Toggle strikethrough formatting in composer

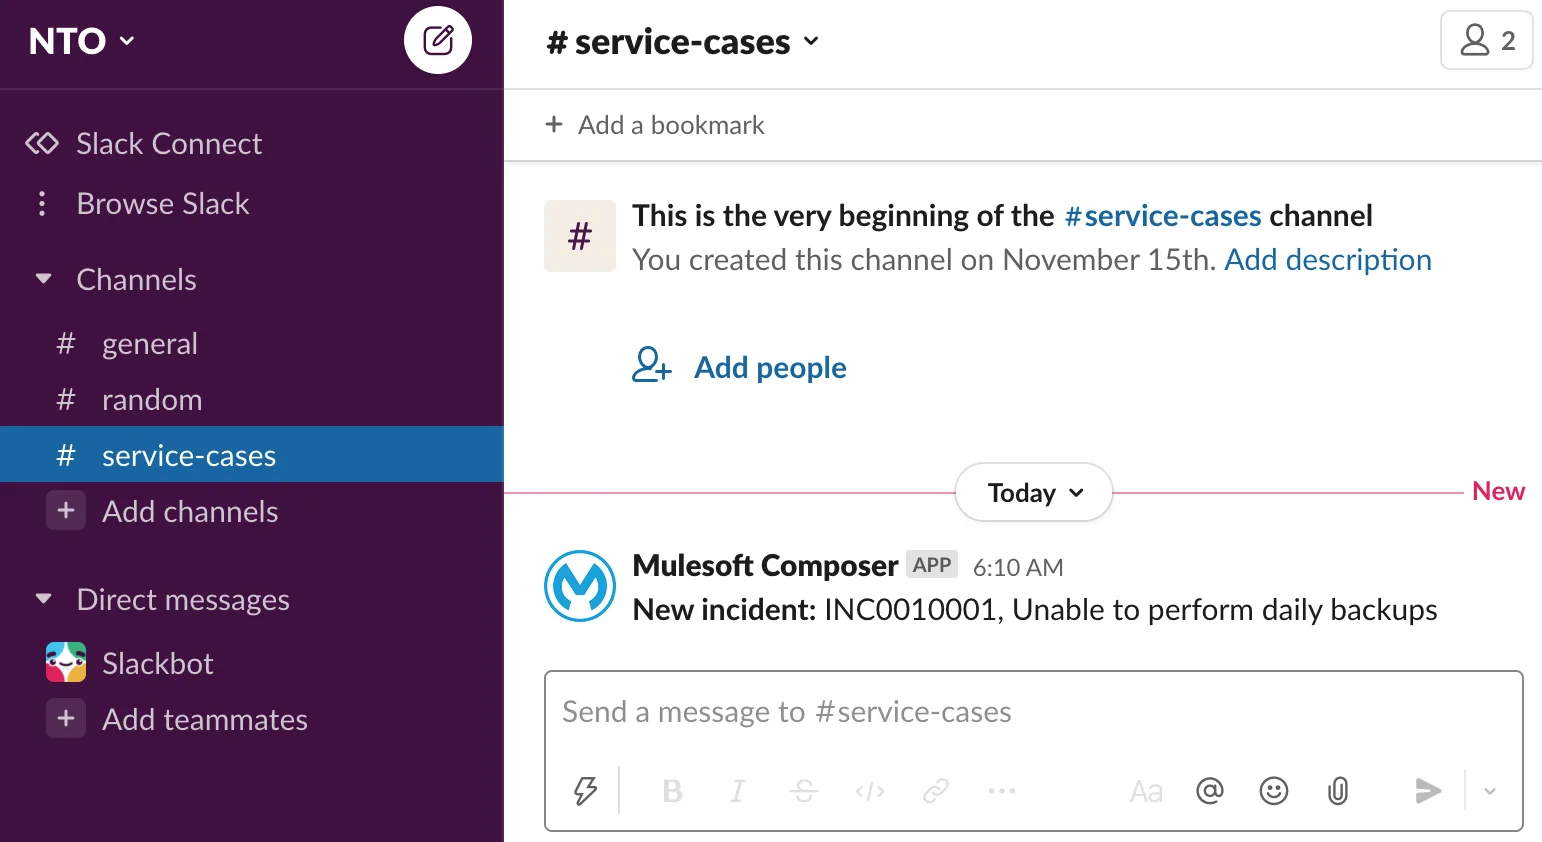(804, 791)
